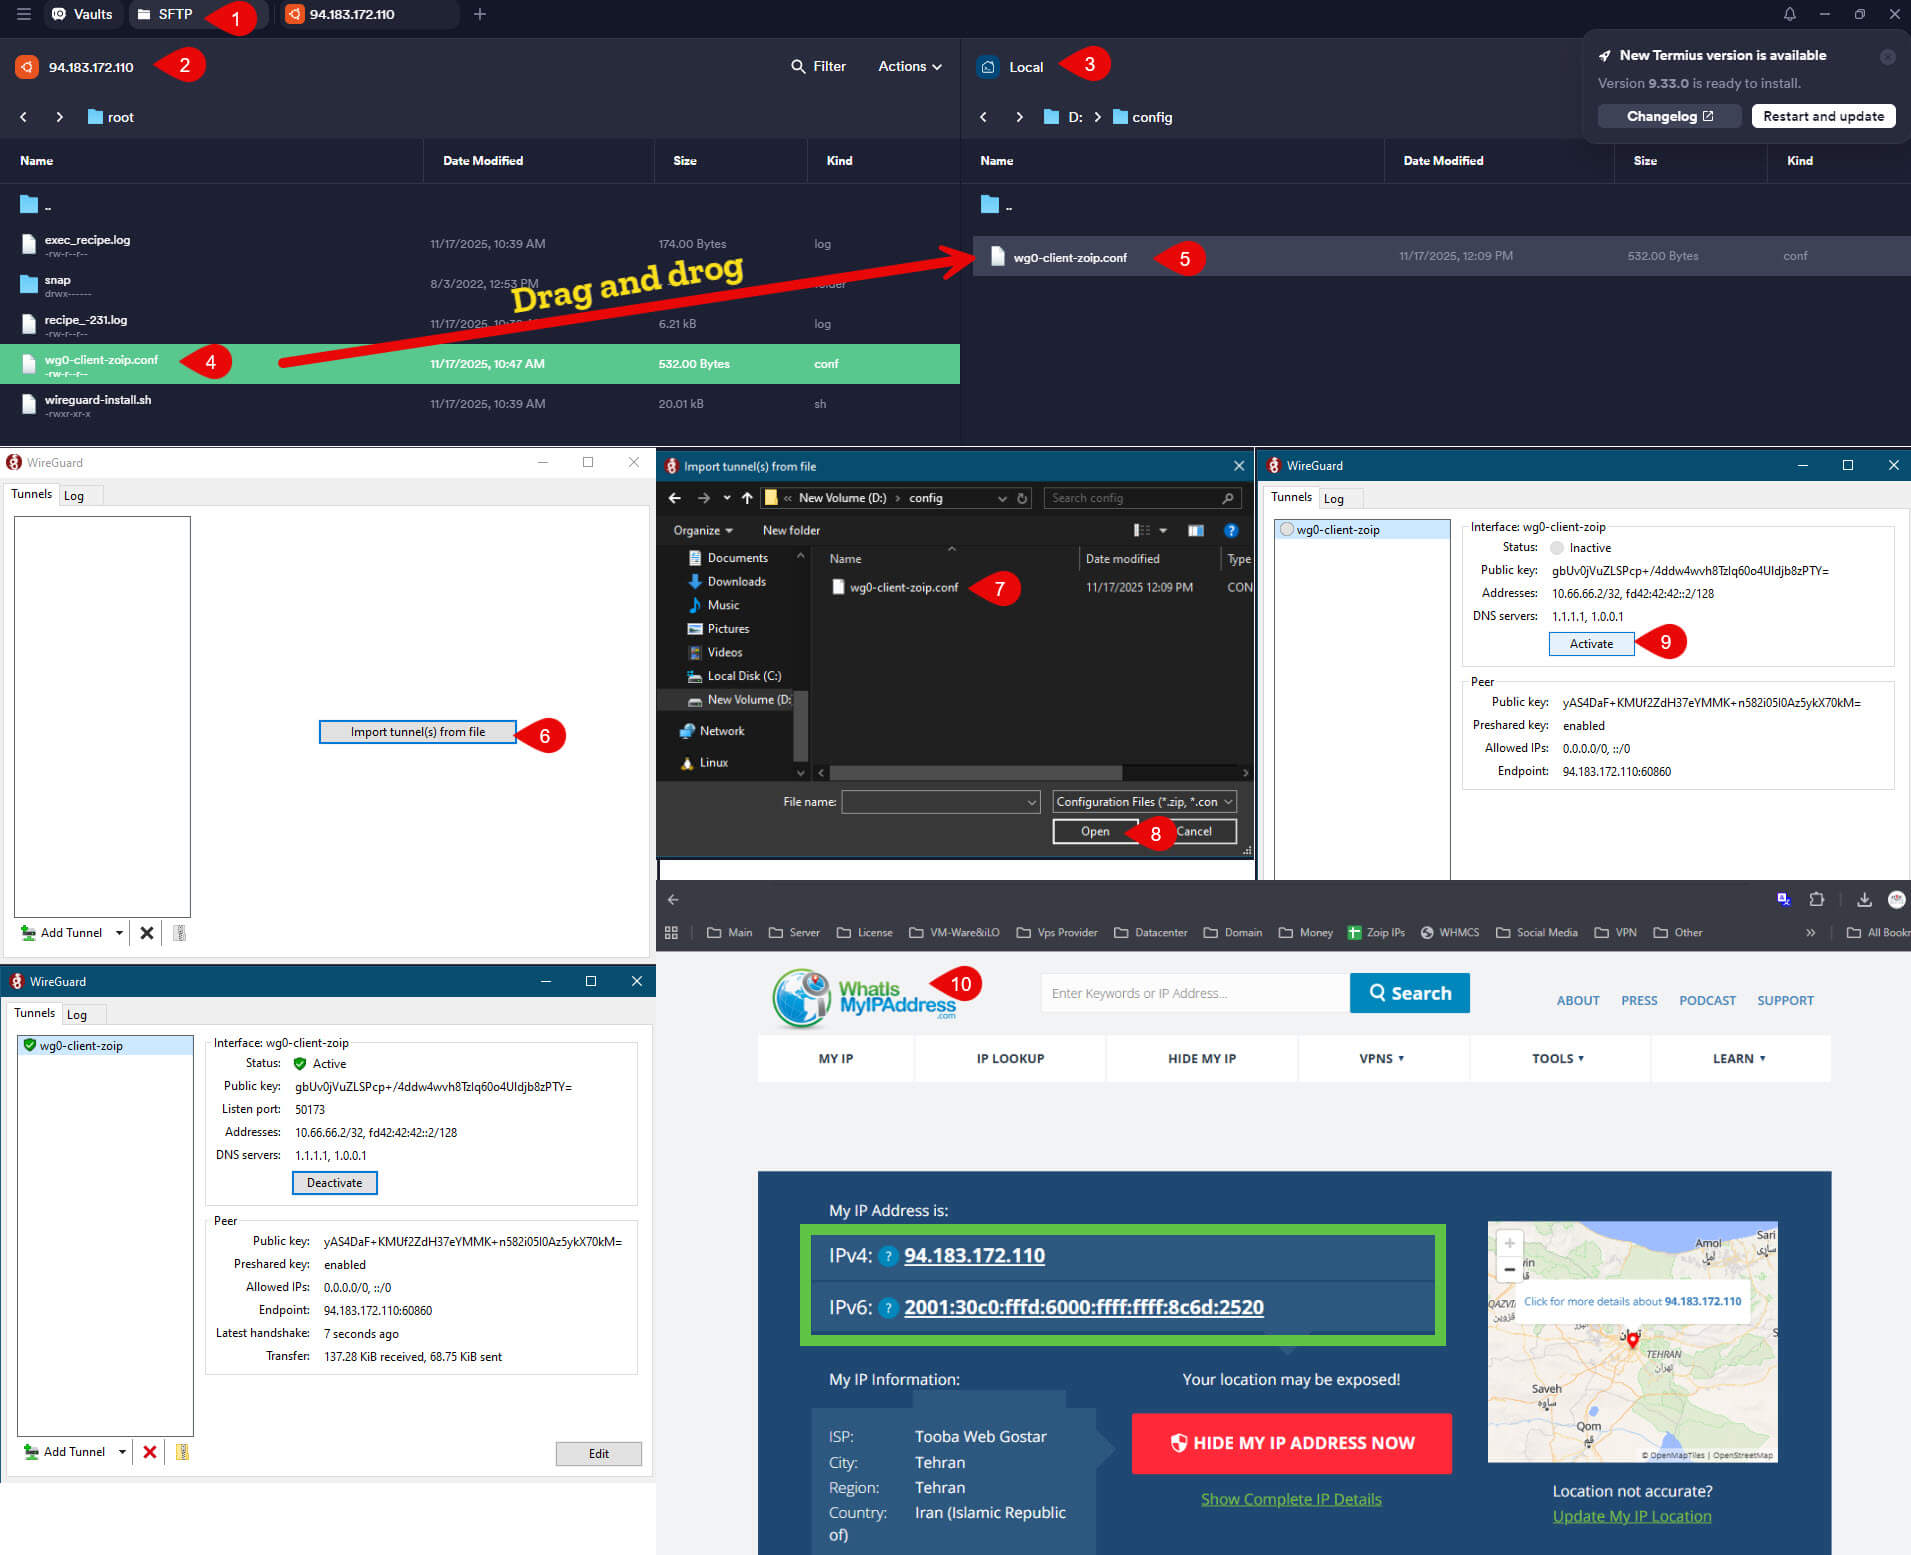The width and height of the screenshot is (1911, 1555).
Task: Open the Actions dropdown in Termius
Action: 907,66
